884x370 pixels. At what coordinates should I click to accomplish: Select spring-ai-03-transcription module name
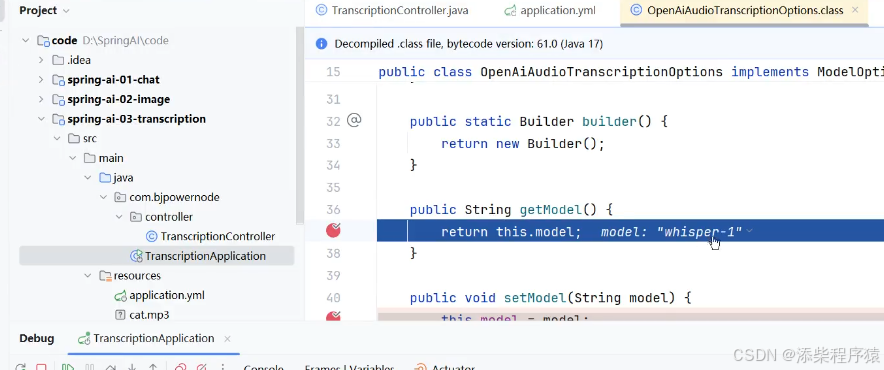[136, 119]
